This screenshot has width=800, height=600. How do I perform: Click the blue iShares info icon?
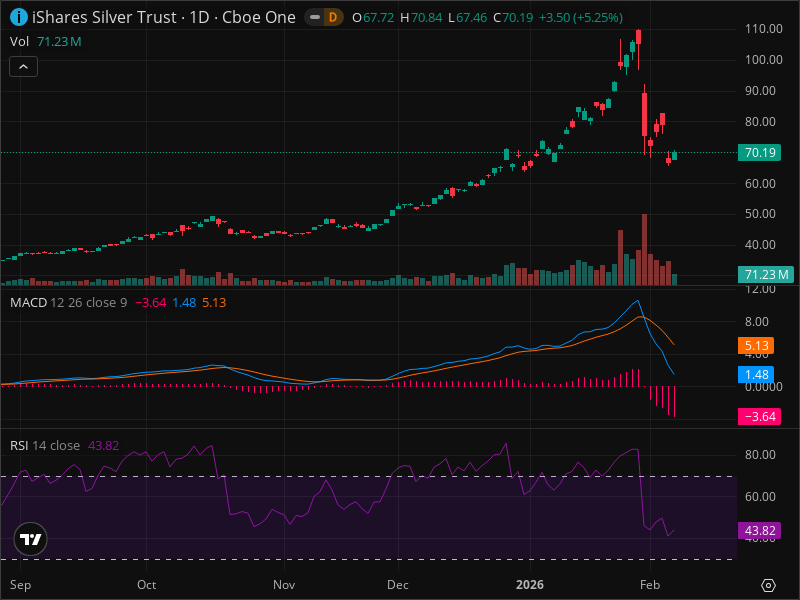tap(19, 17)
